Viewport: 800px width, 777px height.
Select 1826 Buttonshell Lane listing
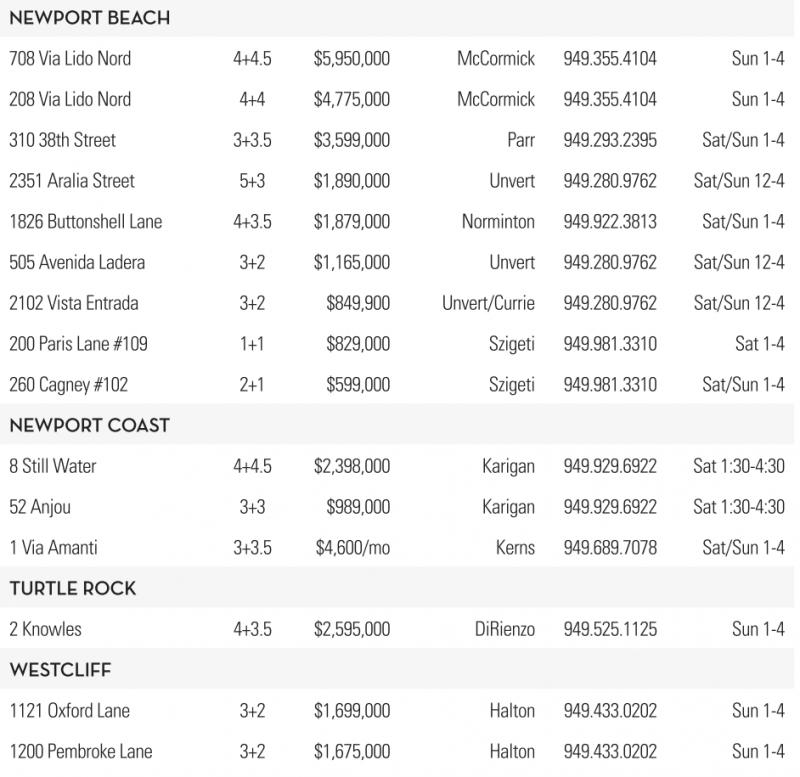(x=85, y=222)
